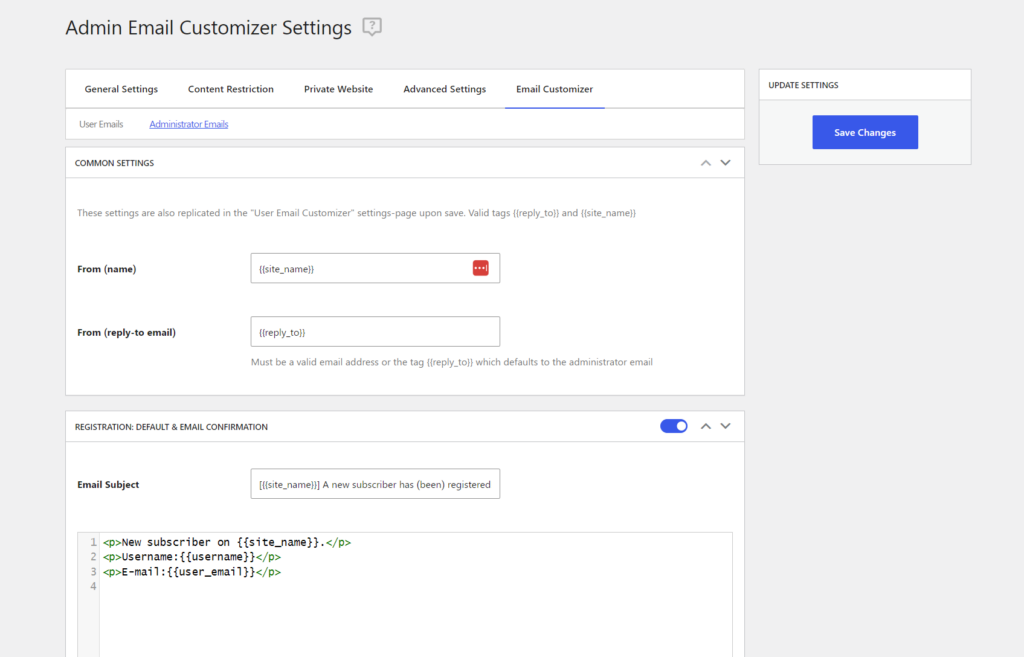Viewport: 1024px width, 657px height.
Task: Click the red extension icon in From (name) field
Action: [x=480, y=268]
